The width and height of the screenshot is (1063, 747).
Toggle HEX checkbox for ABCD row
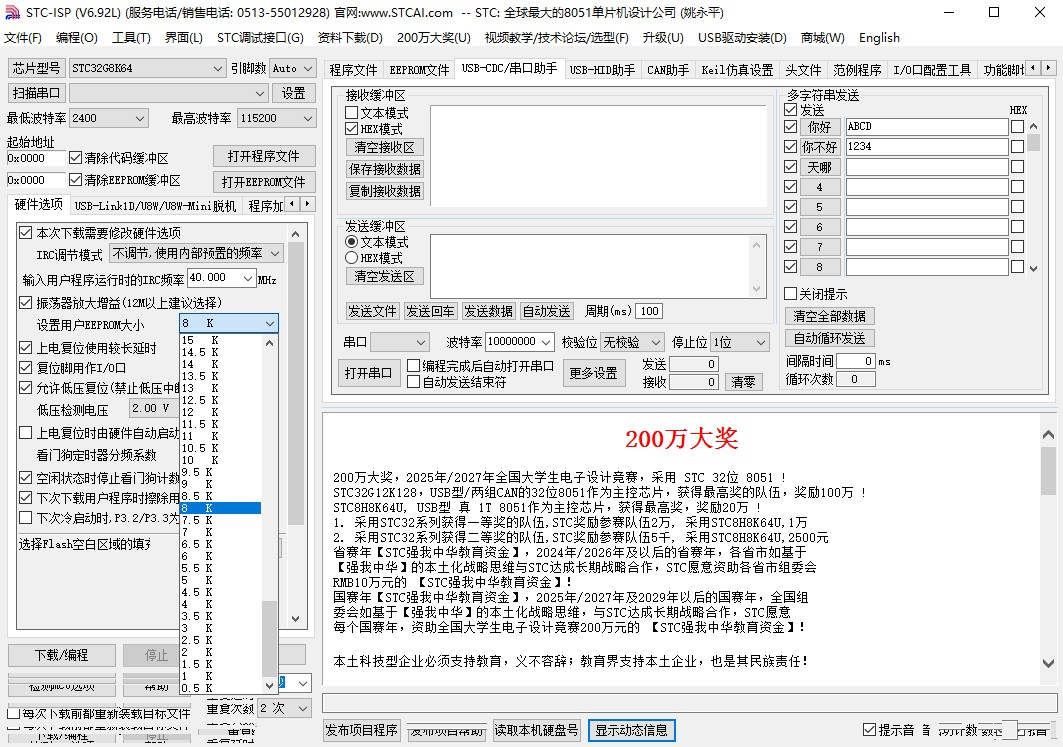pos(1018,127)
